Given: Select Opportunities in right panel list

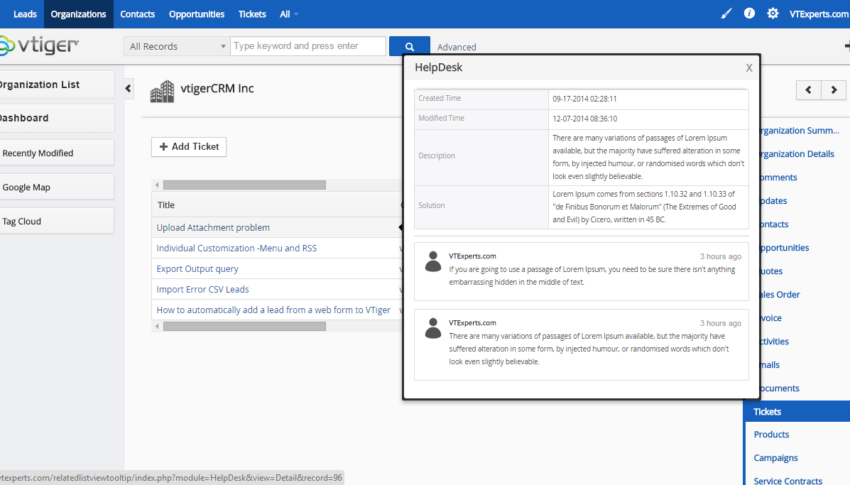Looking at the screenshot, I should click(783, 248).
